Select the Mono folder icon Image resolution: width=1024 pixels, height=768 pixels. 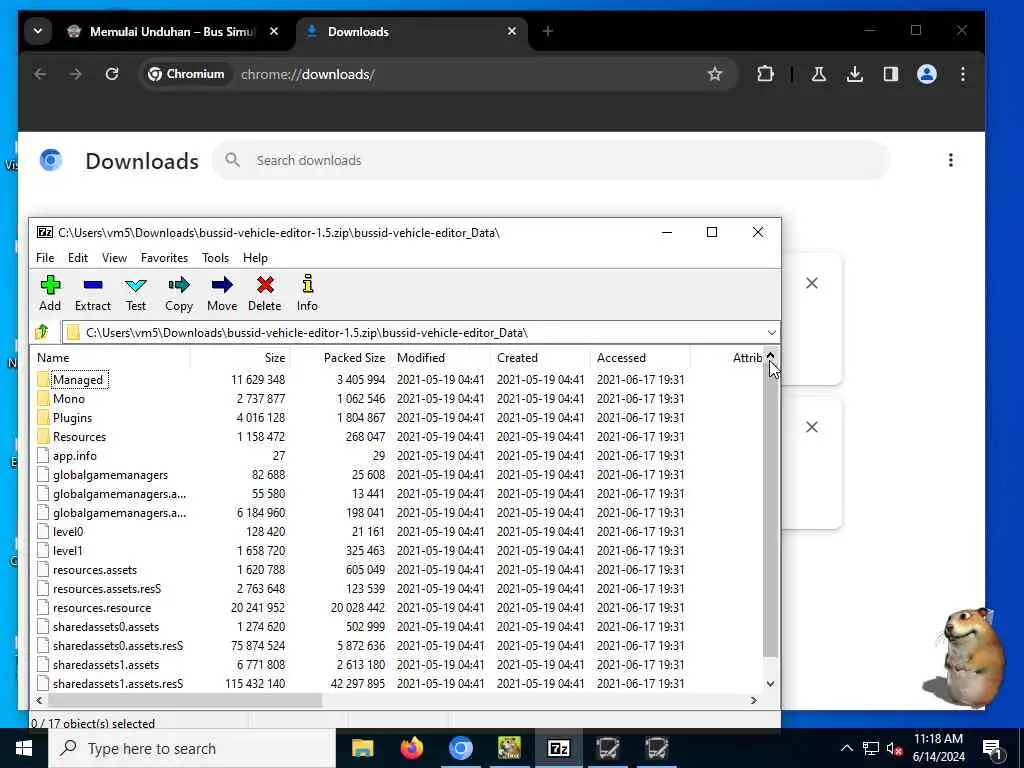point(43,398)
